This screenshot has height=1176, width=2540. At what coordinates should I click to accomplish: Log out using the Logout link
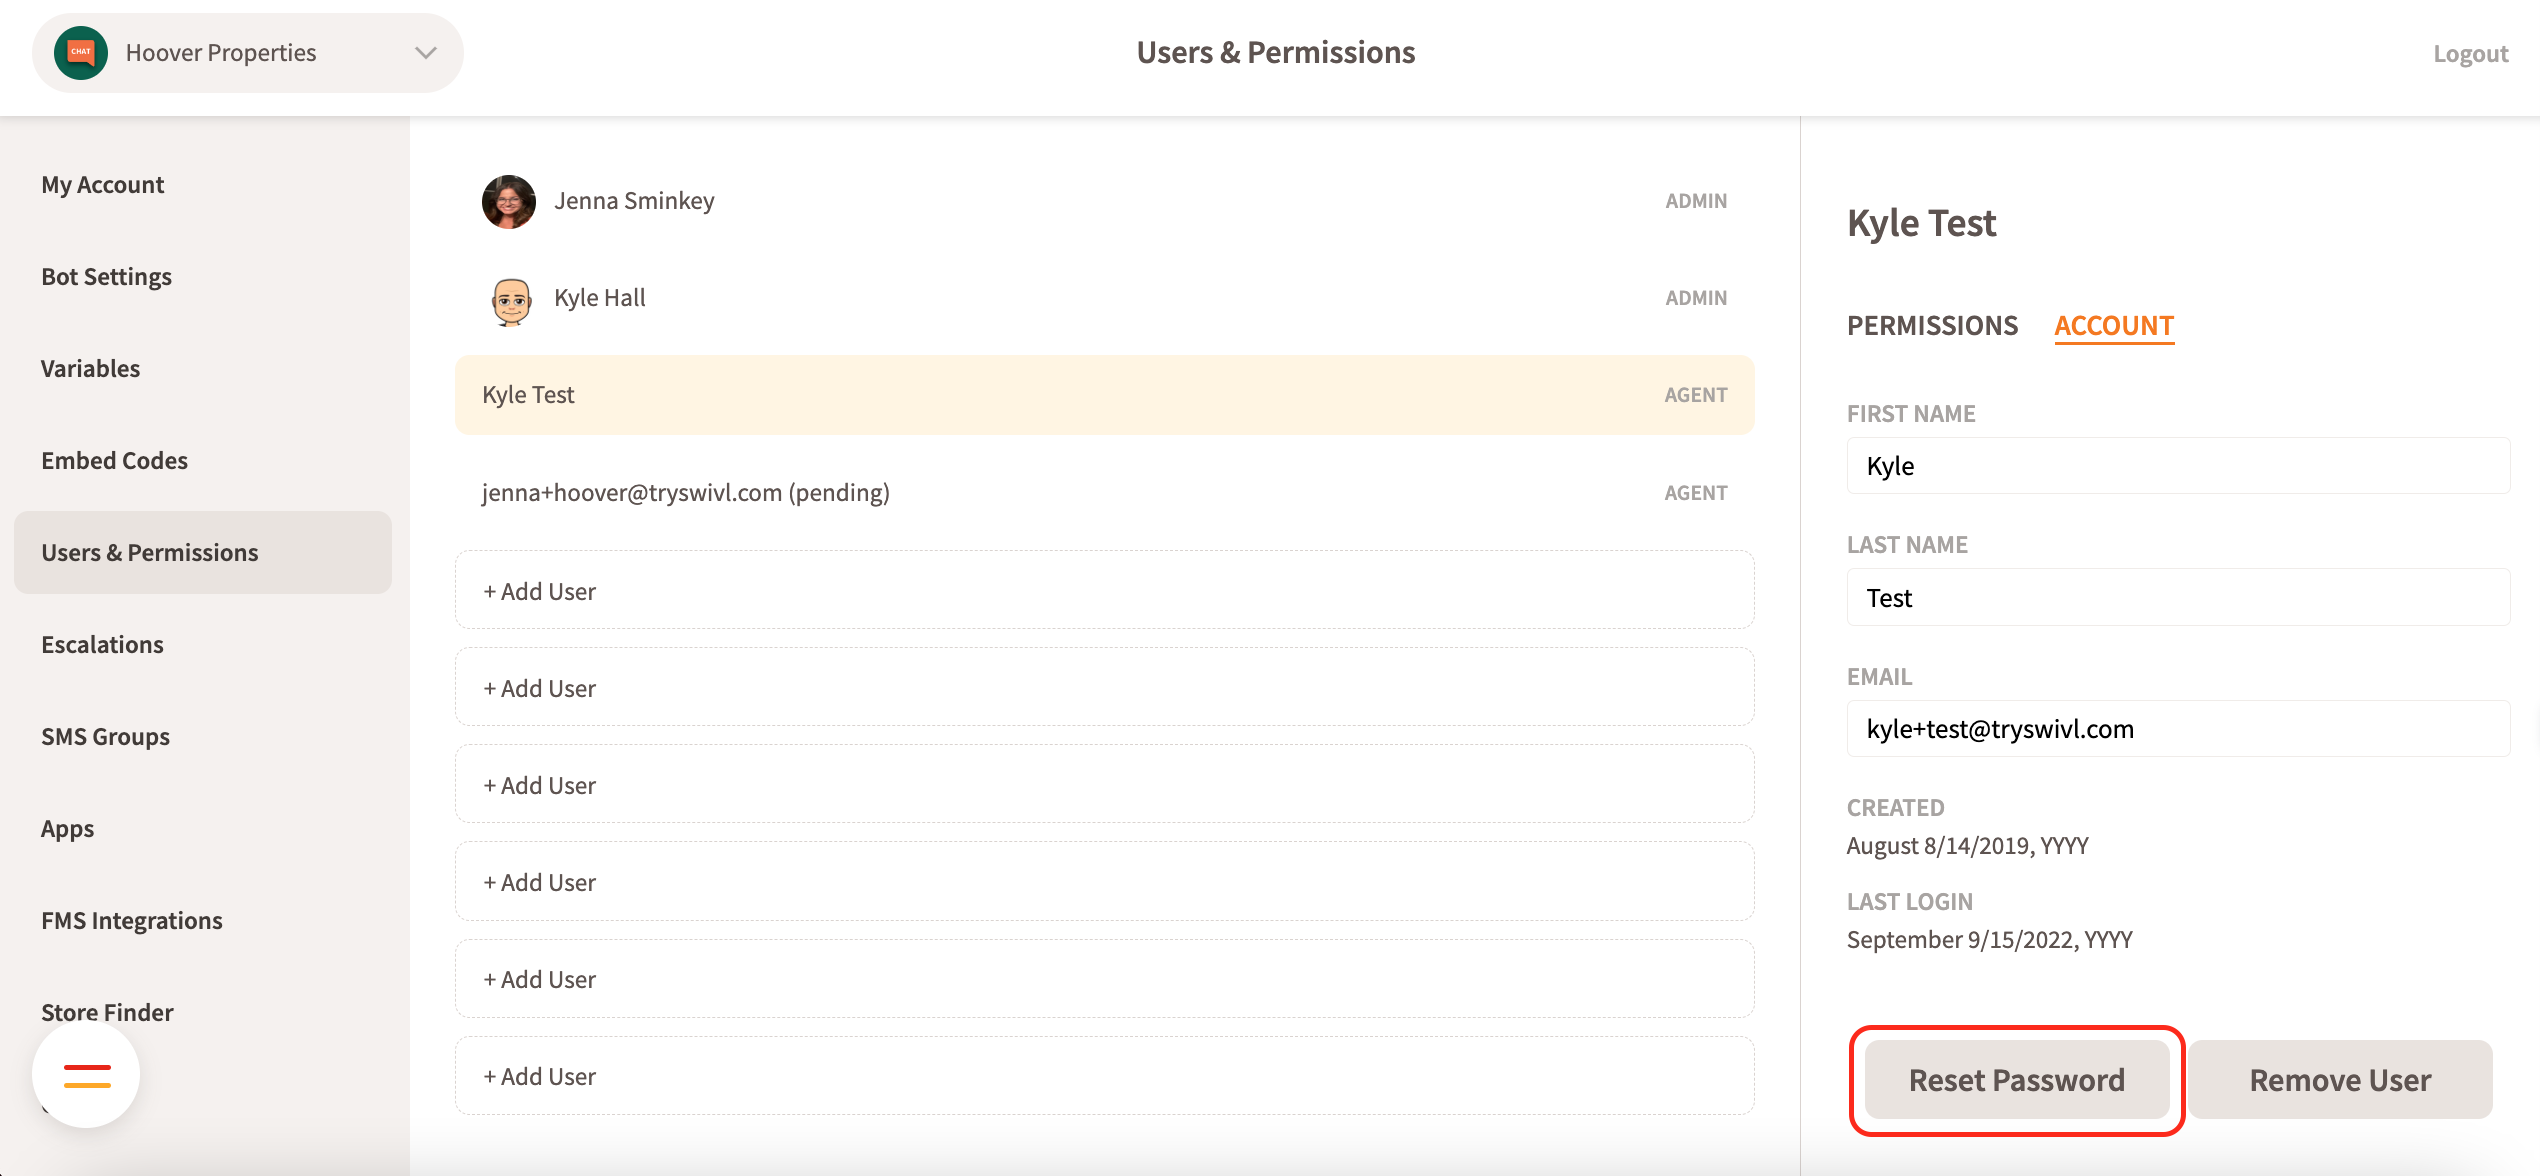point(2469,54)
